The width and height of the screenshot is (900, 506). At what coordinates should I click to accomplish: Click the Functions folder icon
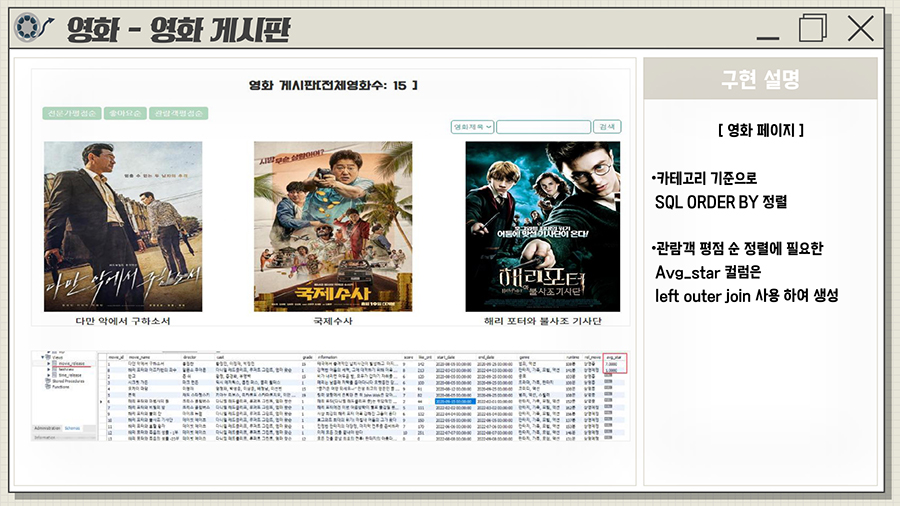point(48,387)
